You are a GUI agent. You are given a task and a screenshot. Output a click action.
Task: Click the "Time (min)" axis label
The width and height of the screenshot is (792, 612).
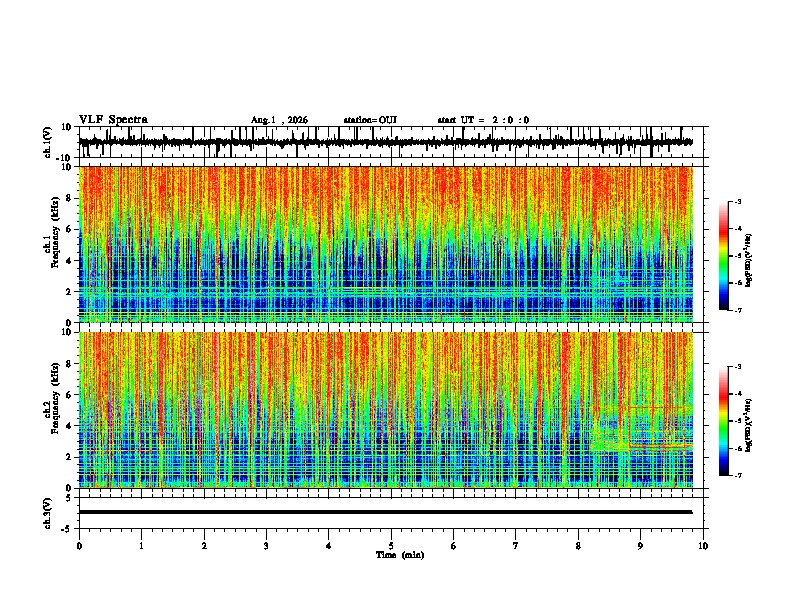[x=400, y=555]
